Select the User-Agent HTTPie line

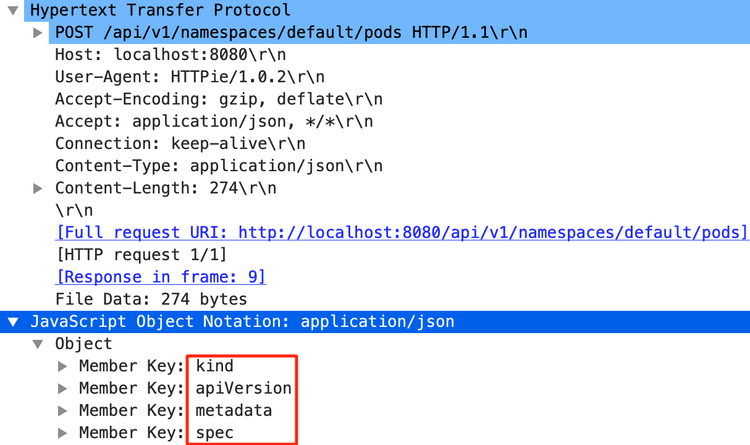[x=189, y=76]
